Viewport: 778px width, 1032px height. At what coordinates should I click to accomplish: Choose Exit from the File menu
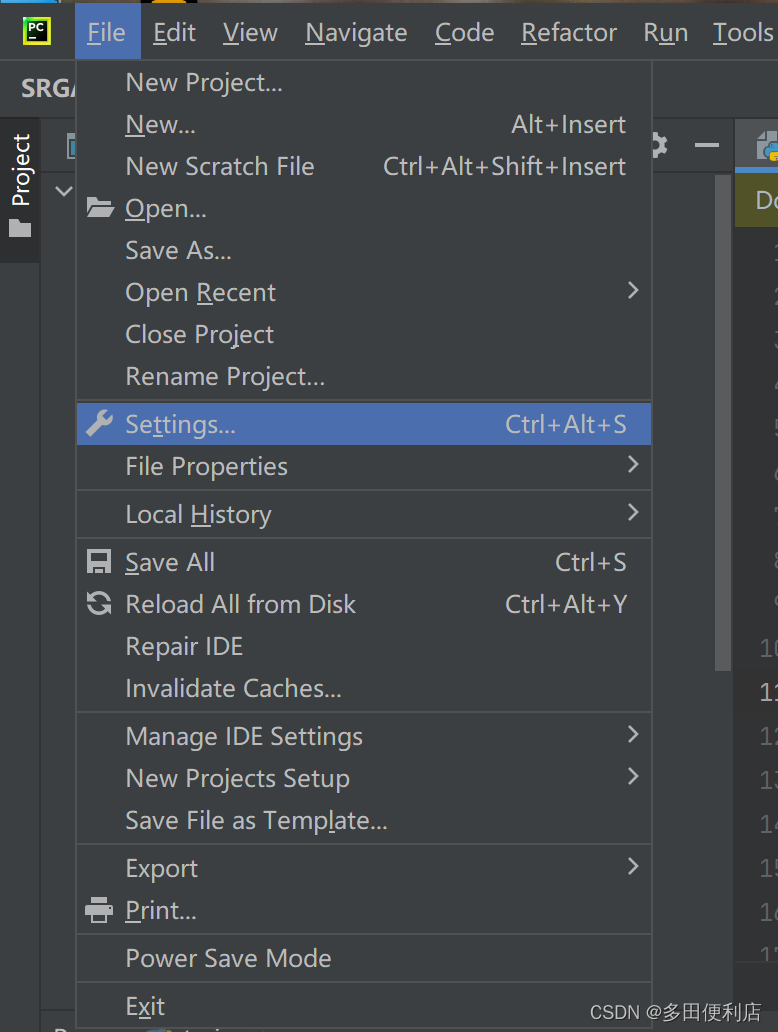tap(364, 1006)
